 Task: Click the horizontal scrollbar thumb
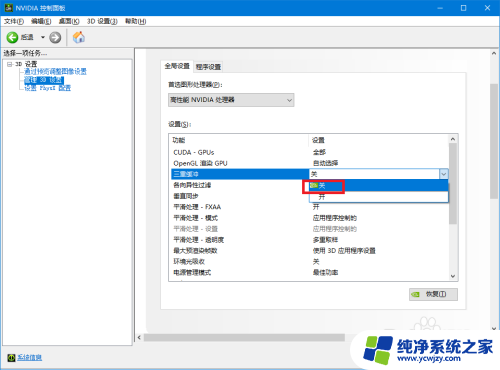tap(244, 338)
